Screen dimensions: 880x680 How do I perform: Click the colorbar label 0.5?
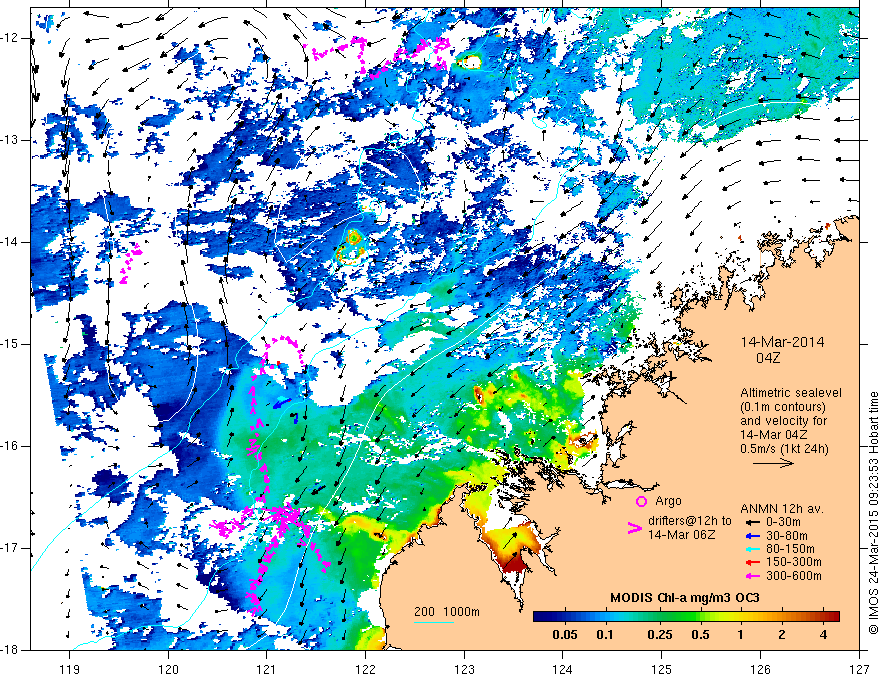tap(700, 635)
